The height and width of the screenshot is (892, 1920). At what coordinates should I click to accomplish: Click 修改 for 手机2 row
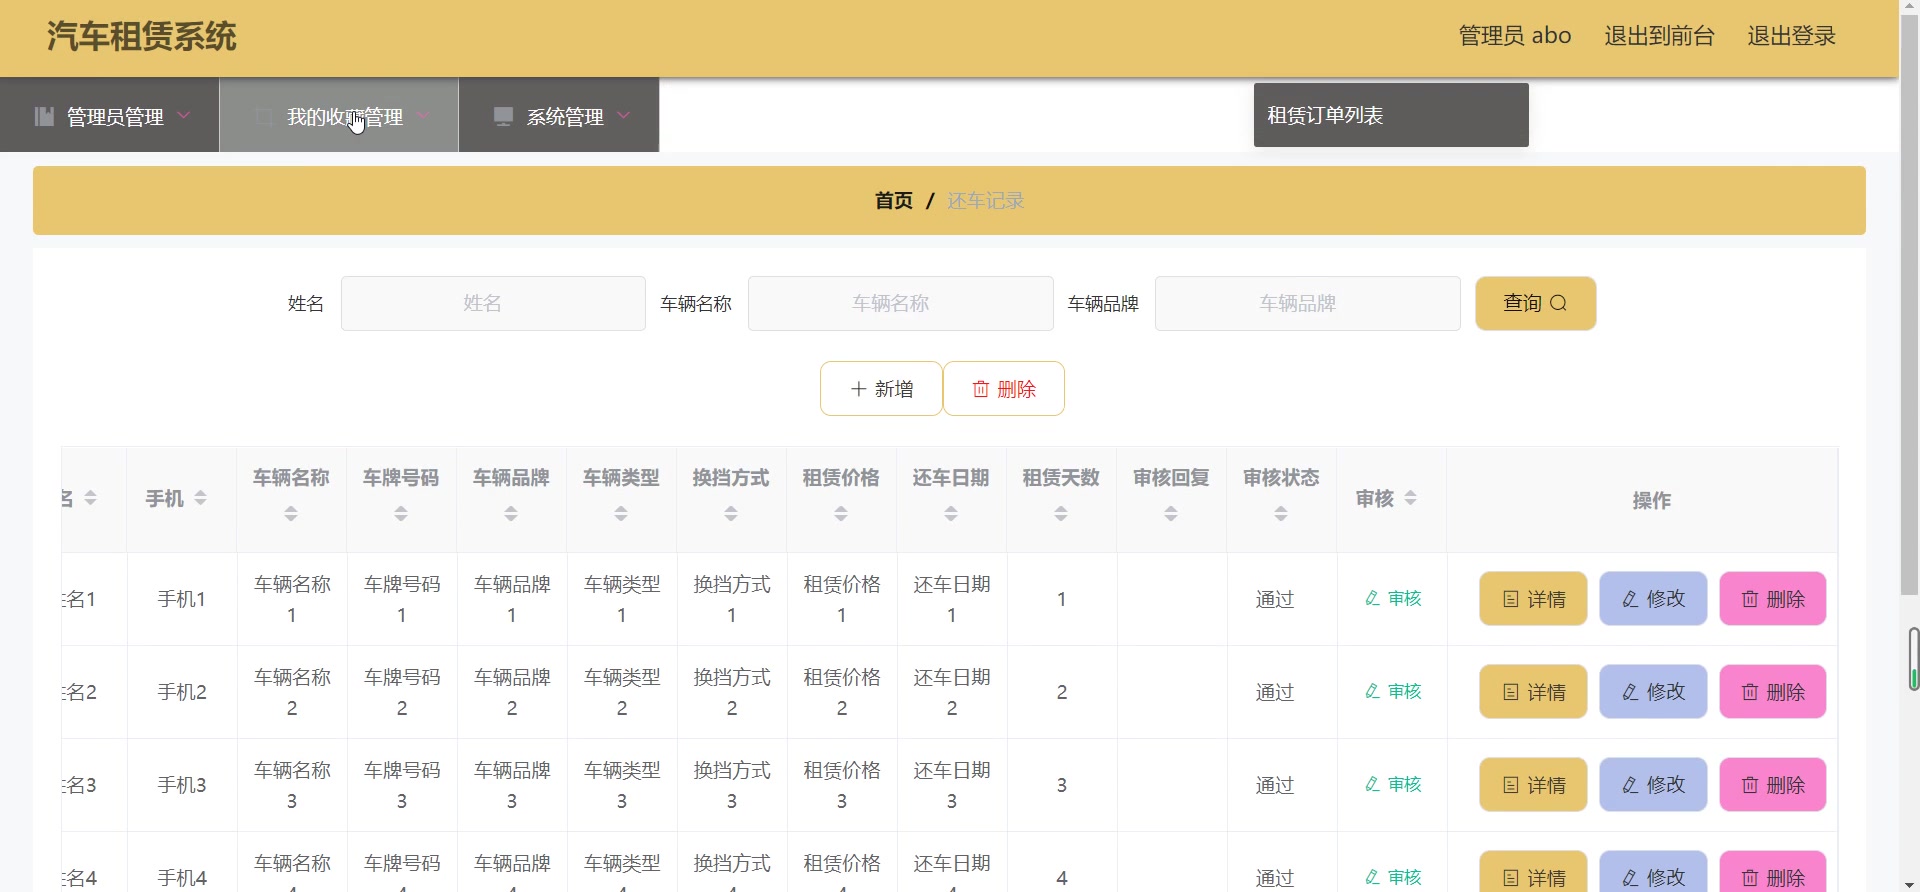point(1653,691)
